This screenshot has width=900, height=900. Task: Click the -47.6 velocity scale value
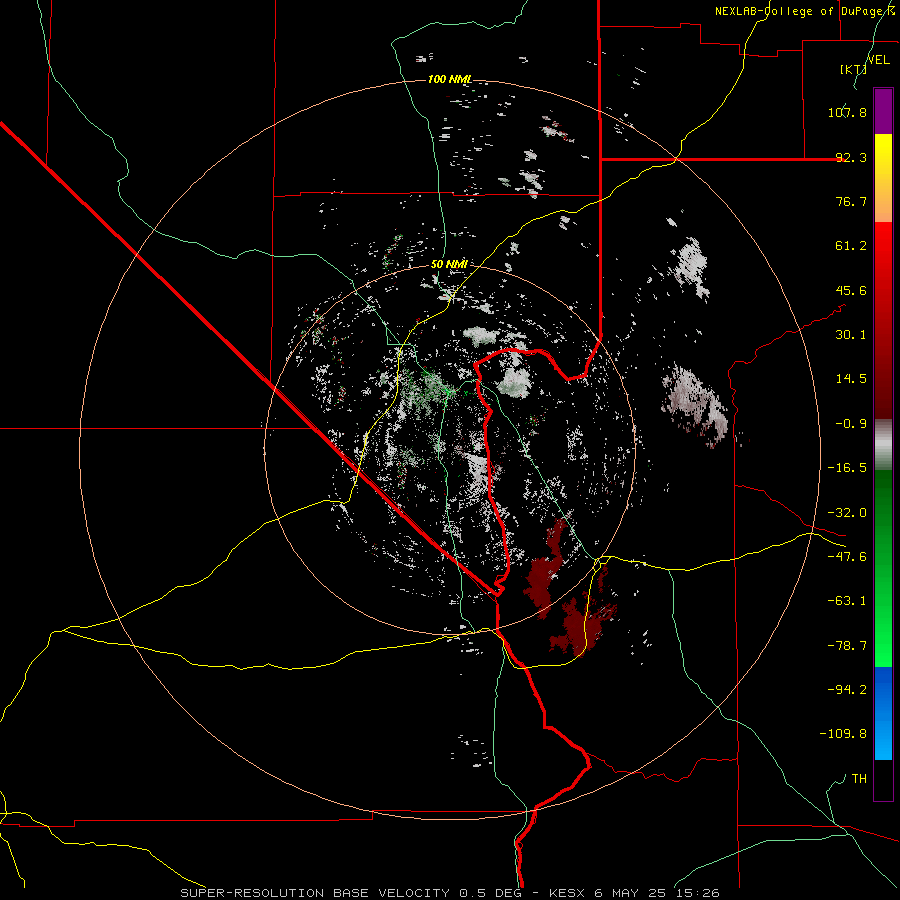pos(847,557)
